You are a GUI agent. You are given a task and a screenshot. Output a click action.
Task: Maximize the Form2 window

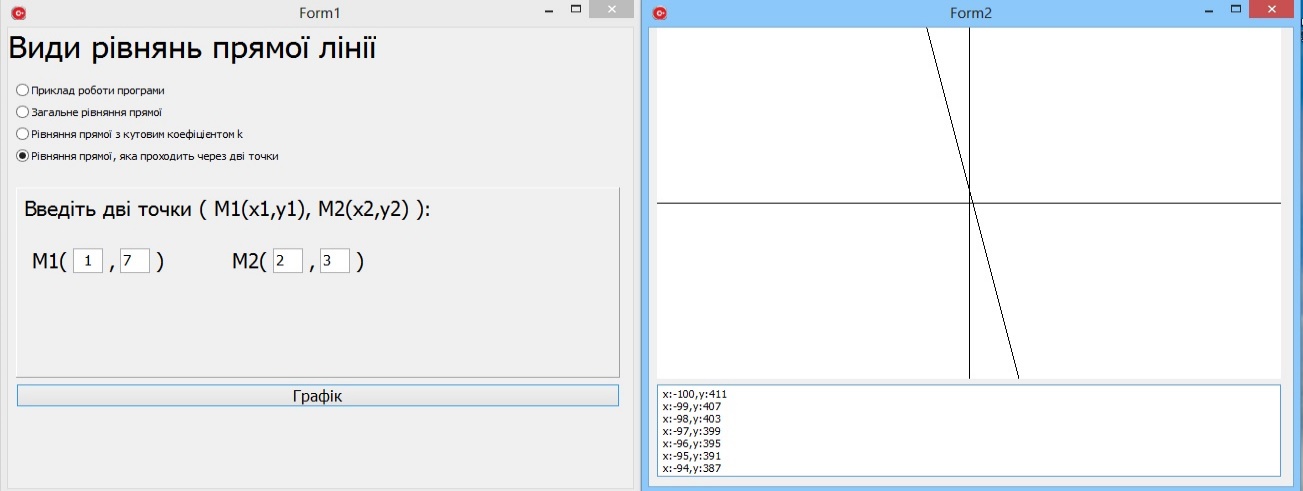[1236, 9]
